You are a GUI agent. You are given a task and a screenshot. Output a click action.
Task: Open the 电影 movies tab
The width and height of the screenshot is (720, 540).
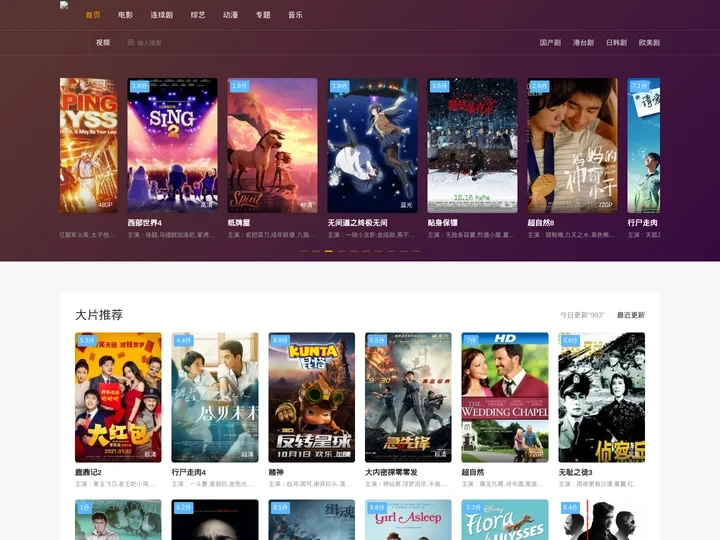(125, 15)
